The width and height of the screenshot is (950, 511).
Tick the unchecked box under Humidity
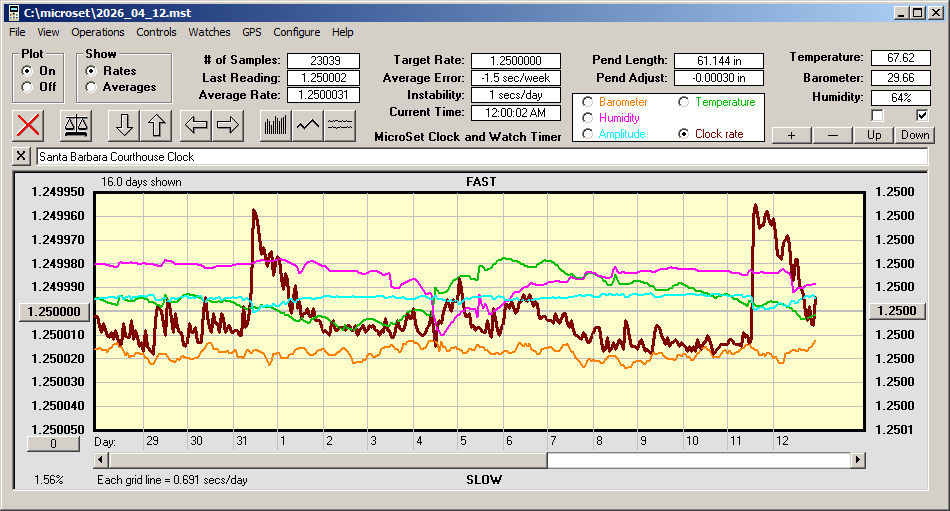tap(877, 116)
